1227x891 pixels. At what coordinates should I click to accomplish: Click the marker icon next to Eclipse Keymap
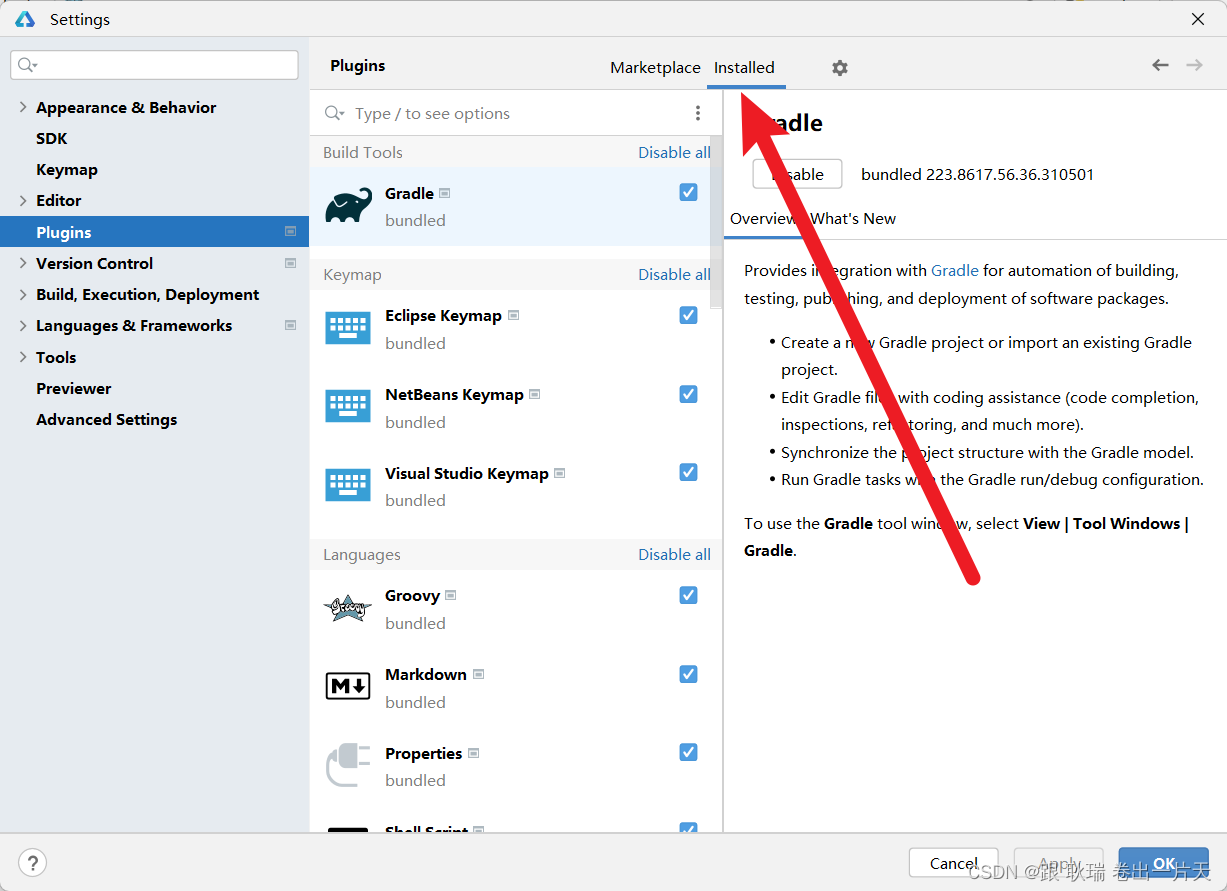513,315
